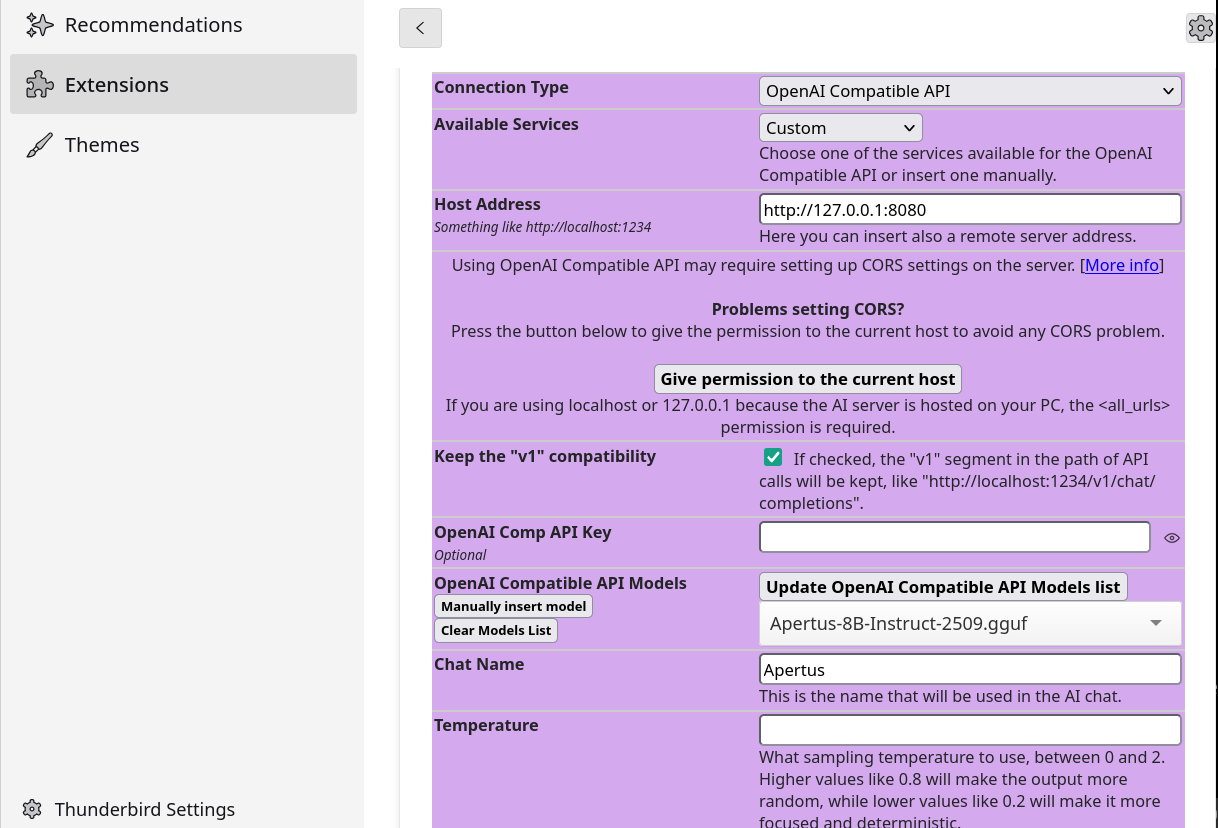Click the Extensions puzzle piece icon

[39, 85]
